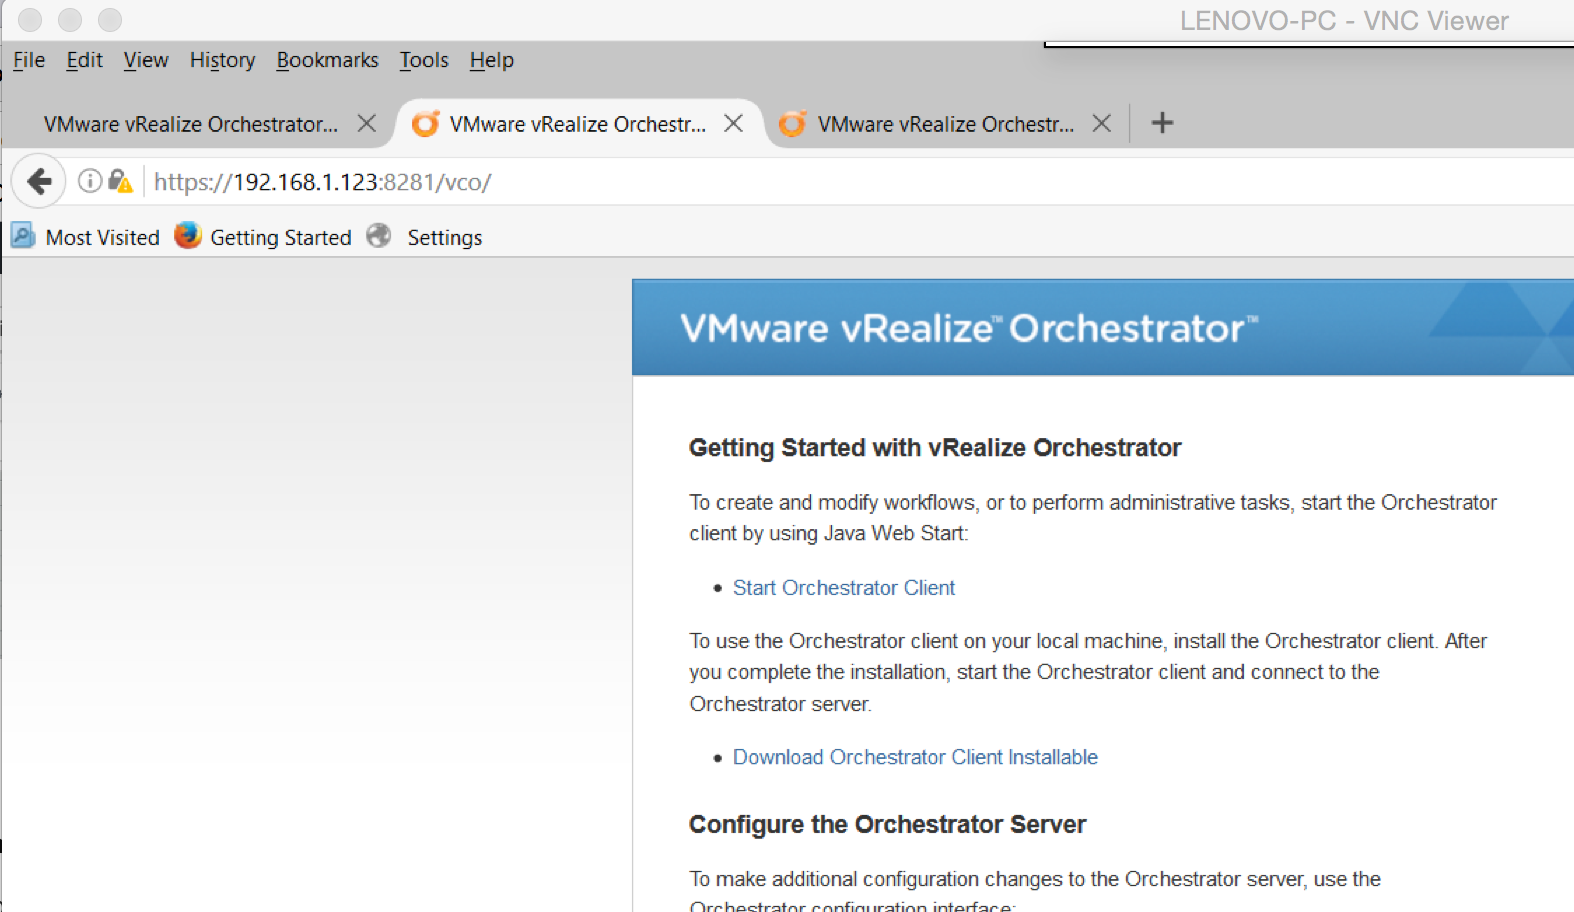
Task: Open the View menu
Action: [146, 60]
